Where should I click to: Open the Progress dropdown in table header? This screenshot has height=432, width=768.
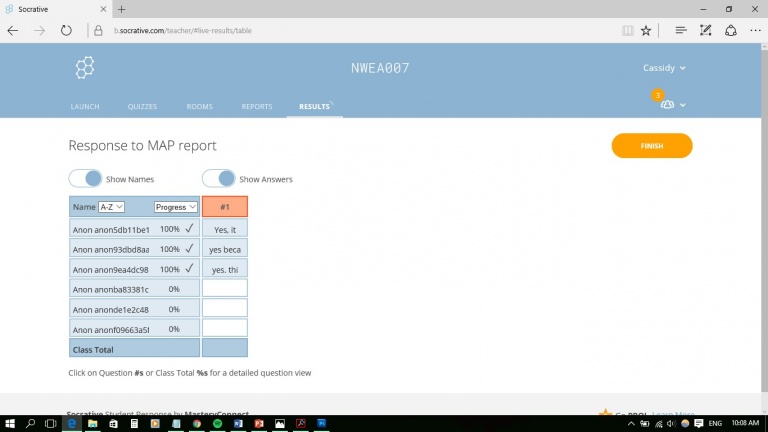coord(175,207)
